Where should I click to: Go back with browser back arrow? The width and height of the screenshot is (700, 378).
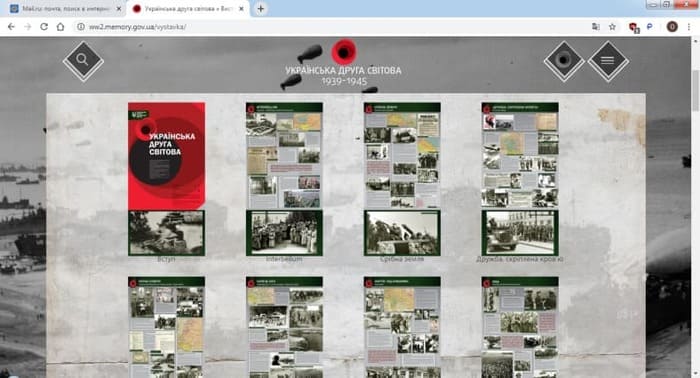[x=11, y=27]
